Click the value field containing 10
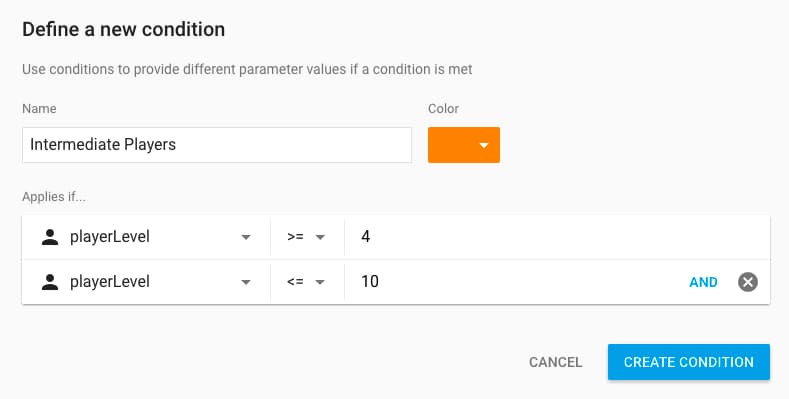Image resolution: width=789 pixels, height=399 pixels. pyautogui.click(x=513, y=282)
